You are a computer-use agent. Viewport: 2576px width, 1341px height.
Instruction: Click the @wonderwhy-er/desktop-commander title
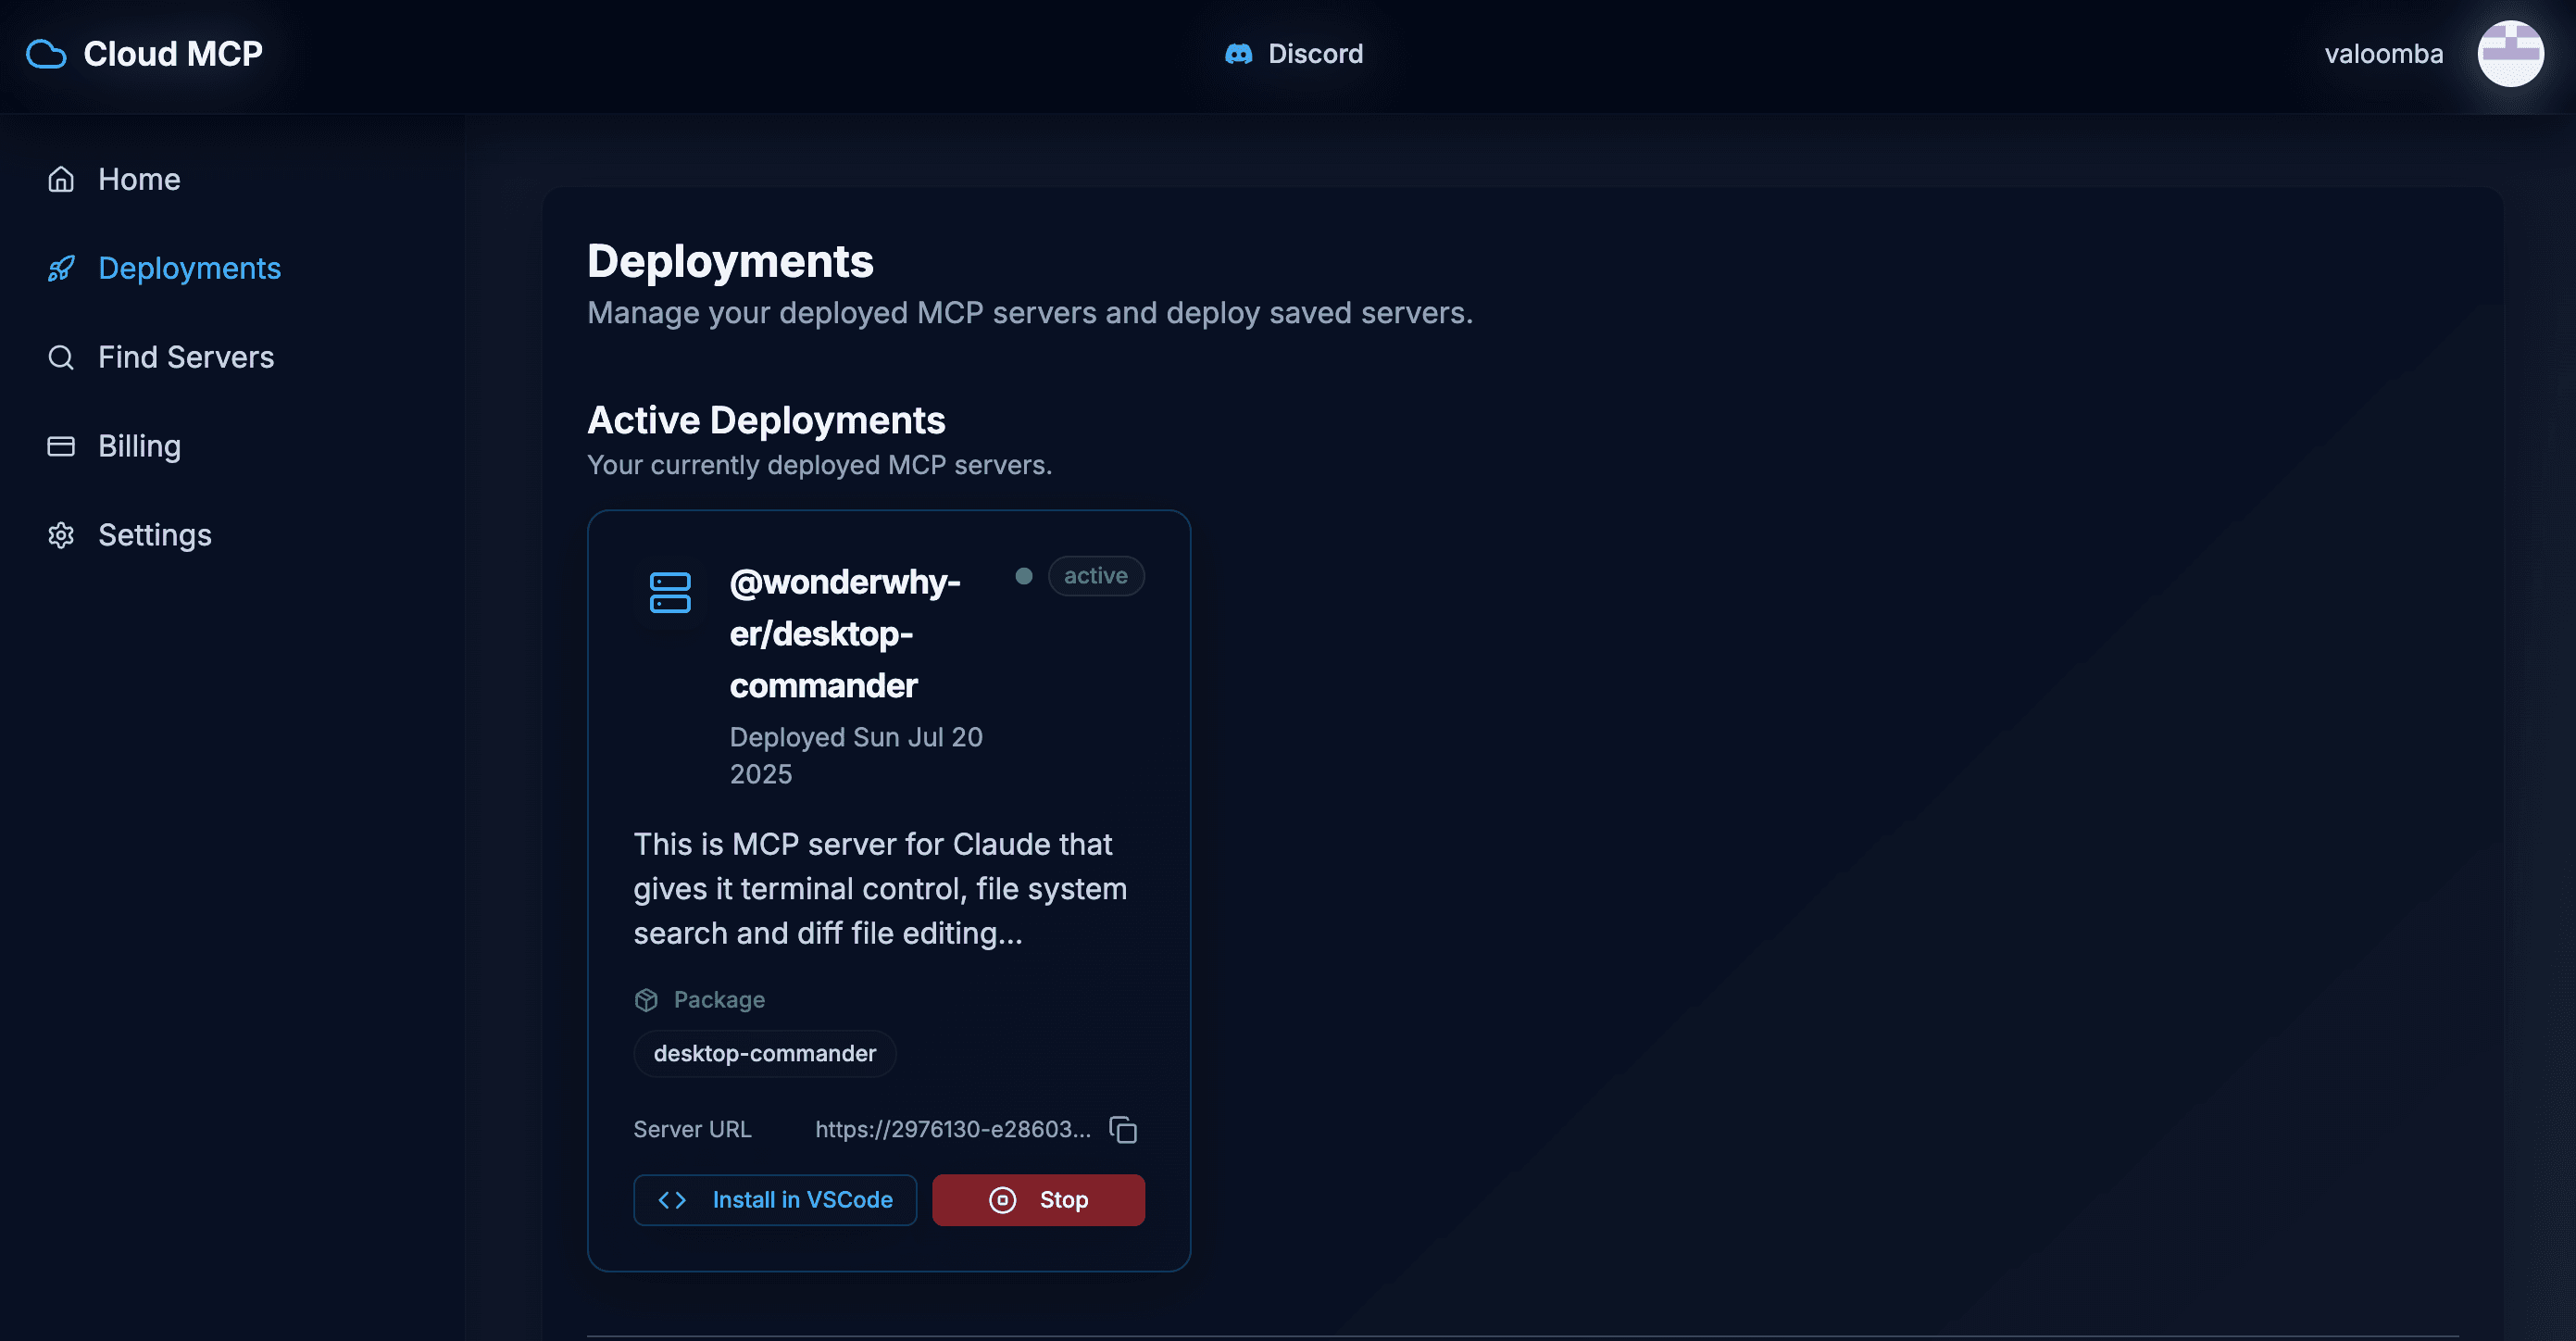point(845,633)
